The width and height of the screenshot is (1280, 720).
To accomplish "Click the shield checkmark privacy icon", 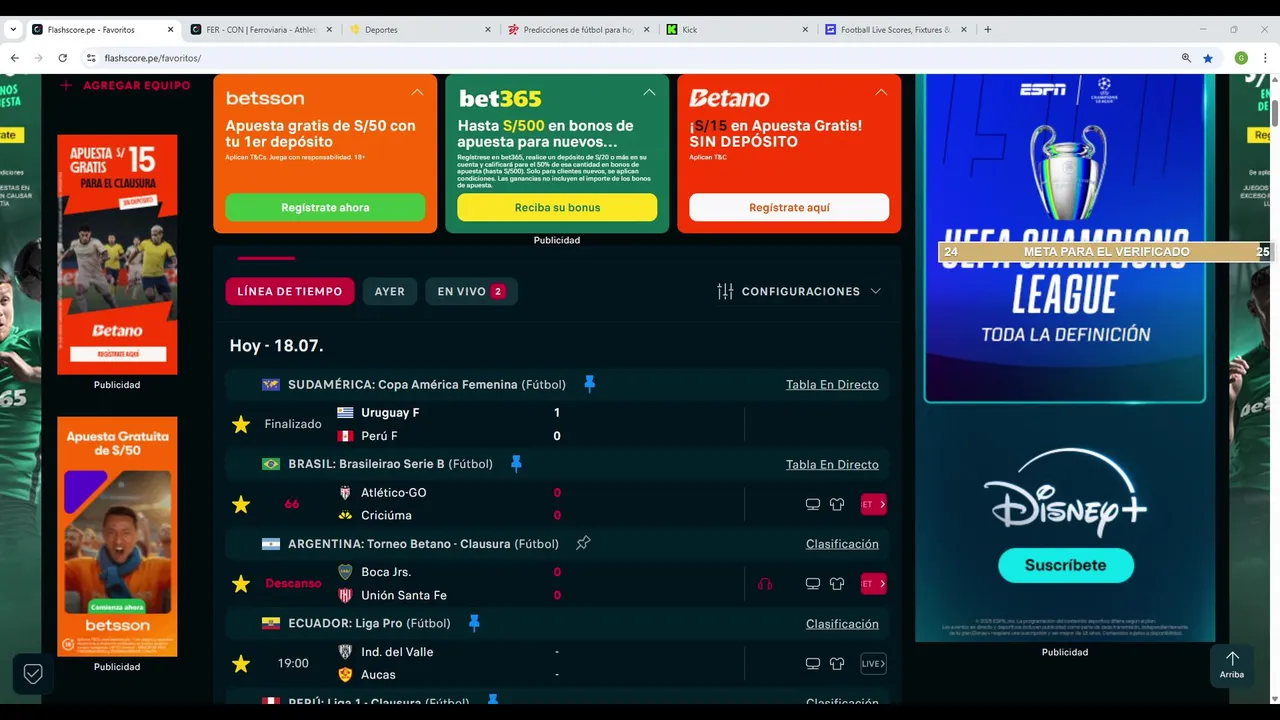I will coord(33,674).
